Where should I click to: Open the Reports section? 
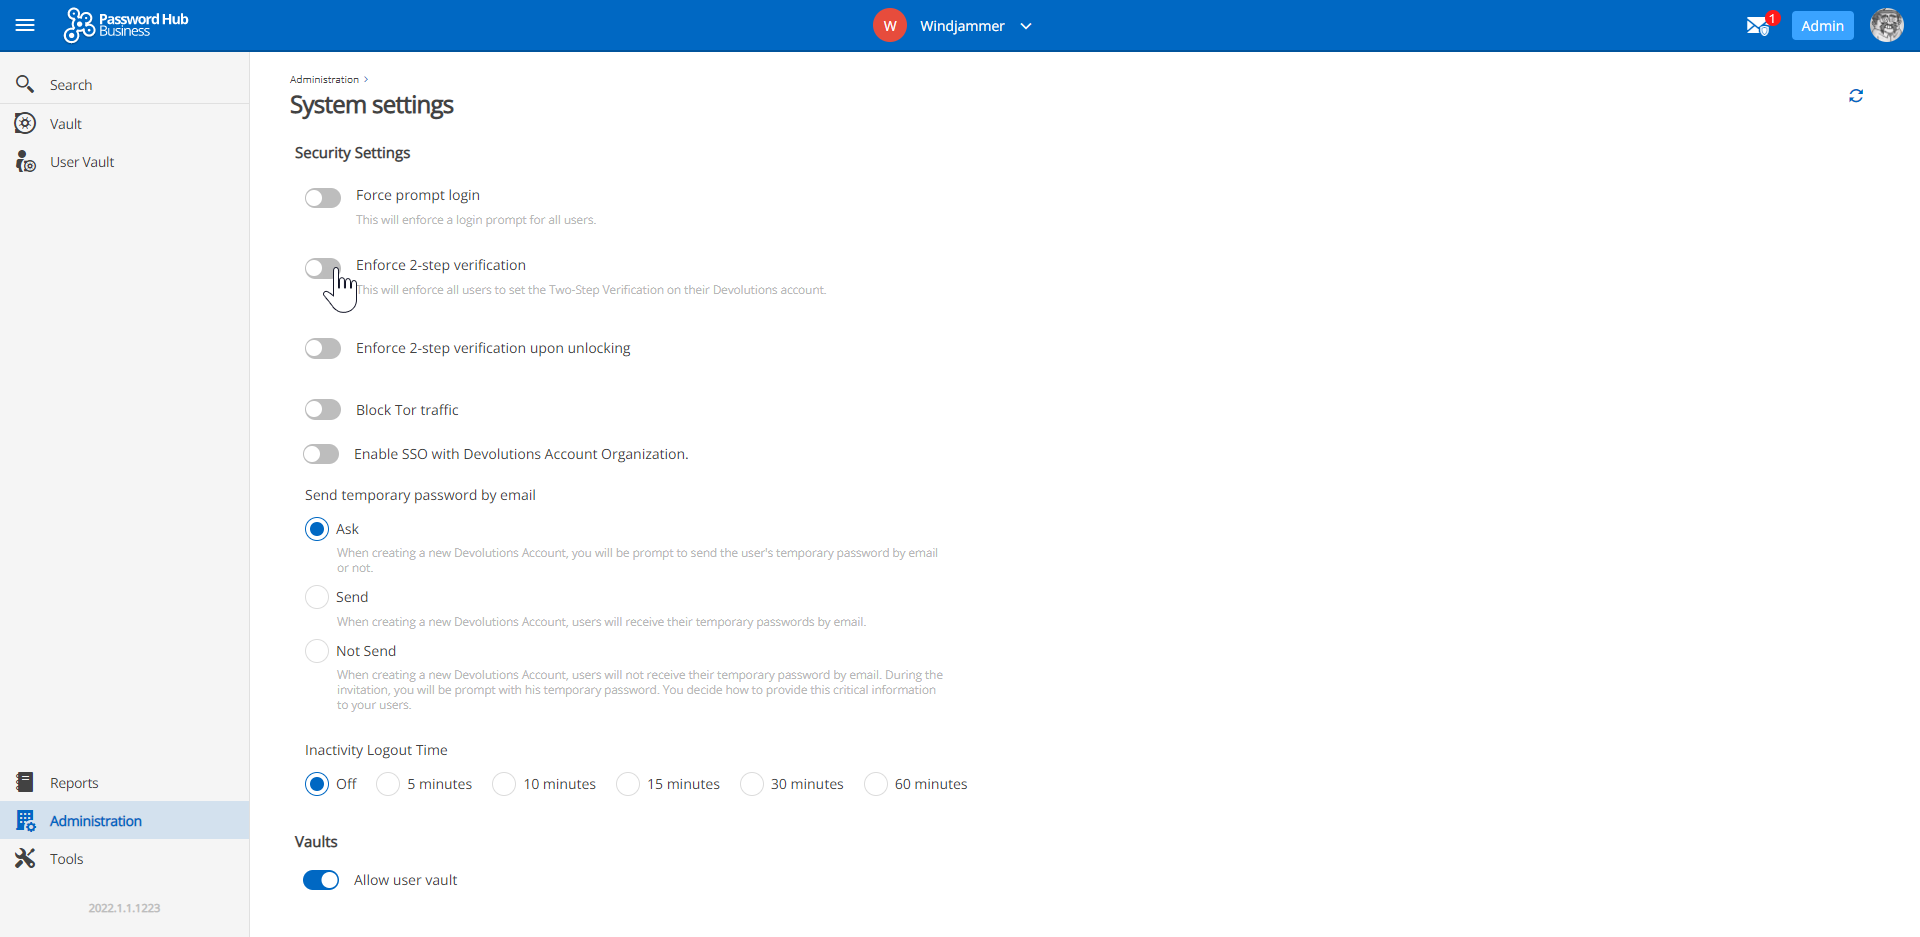click(x=74, y=783)
